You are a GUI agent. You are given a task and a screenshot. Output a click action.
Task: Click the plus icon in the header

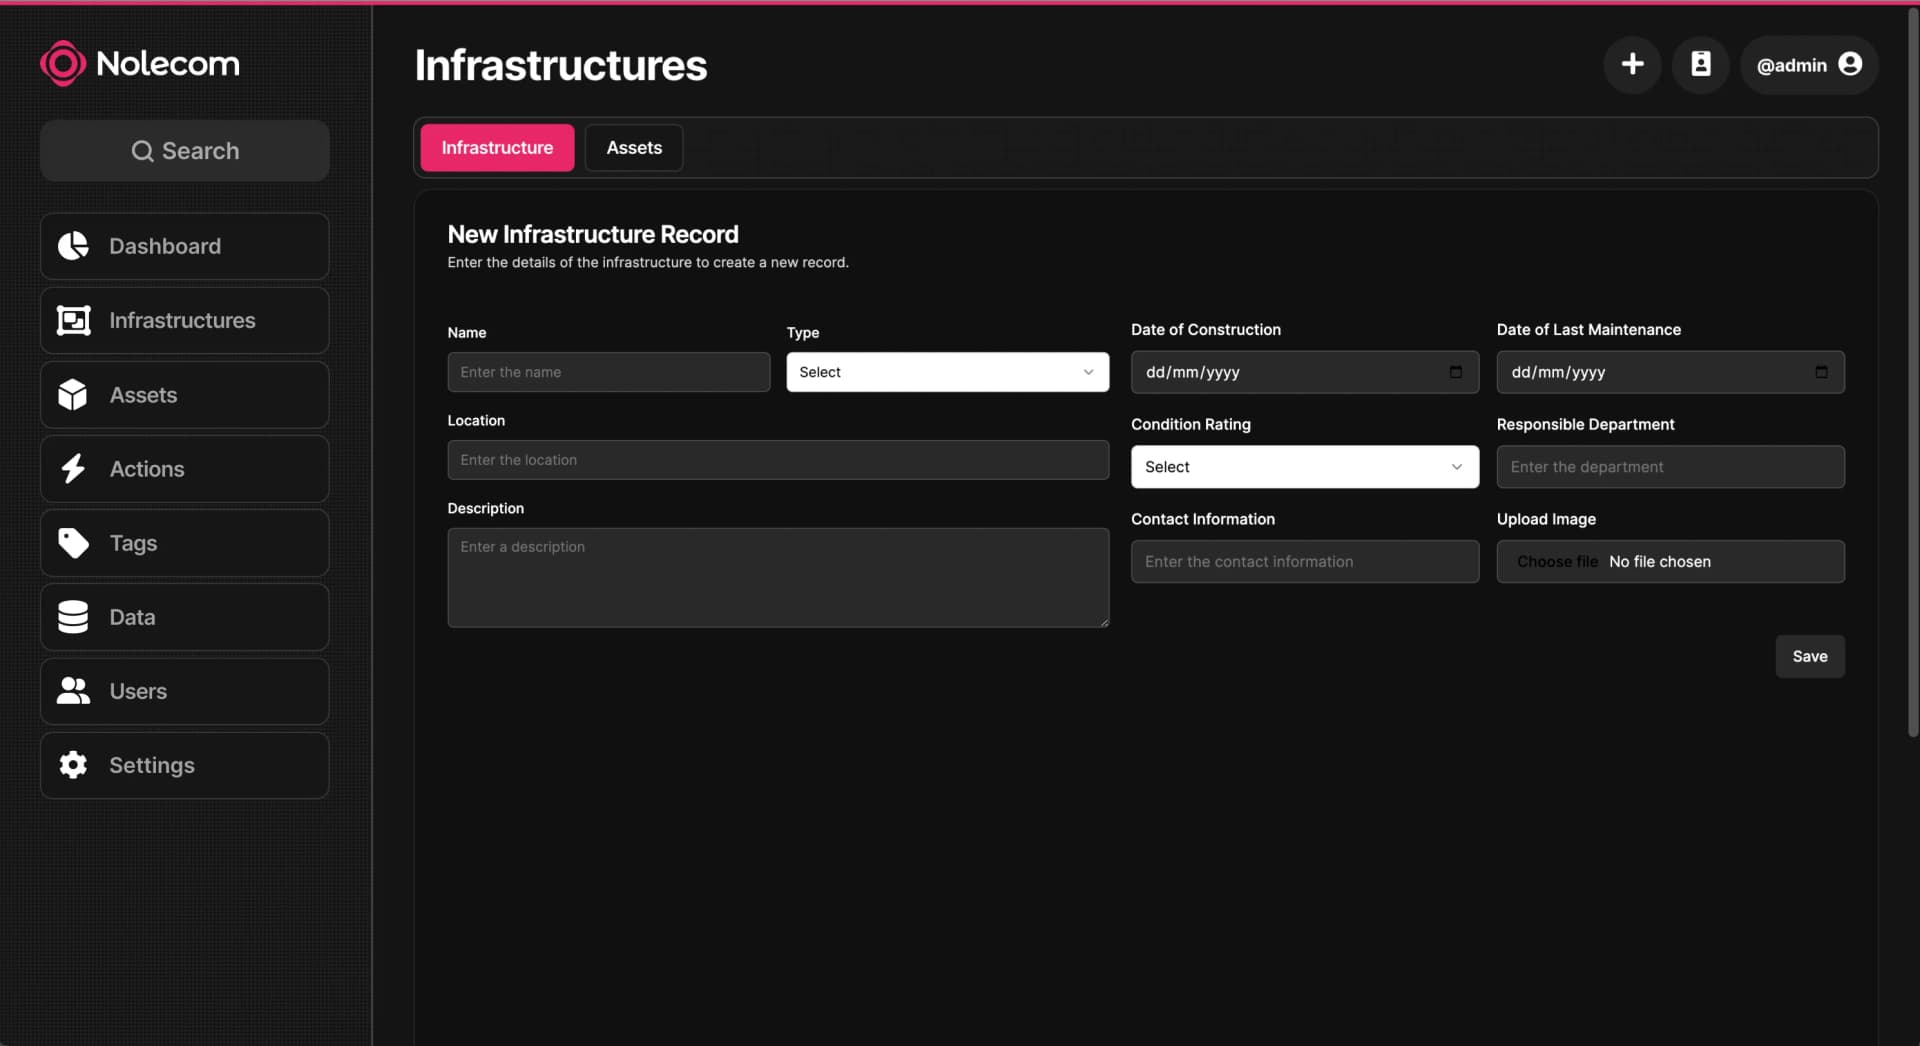1632,65
